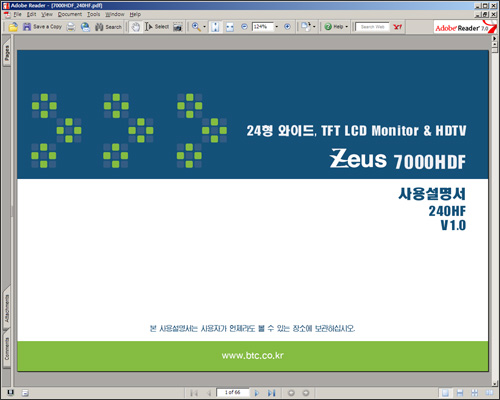Click the page size icon in status bar
The image size is (500, 400).
pyautogui.click(x=25, y=393)
